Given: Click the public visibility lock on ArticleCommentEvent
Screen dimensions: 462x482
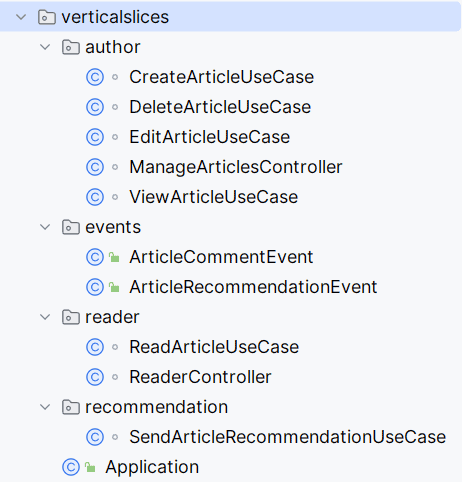Looking at the screenshot, I should click(x=114, y=257).
